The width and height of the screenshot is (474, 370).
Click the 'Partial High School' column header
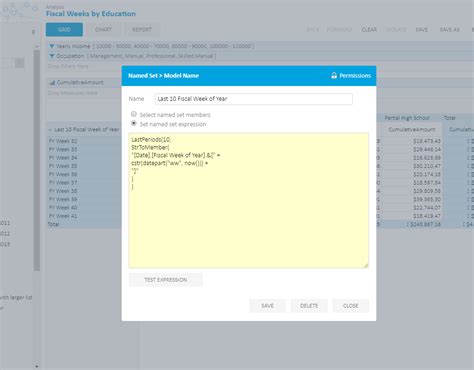(407, 118)
